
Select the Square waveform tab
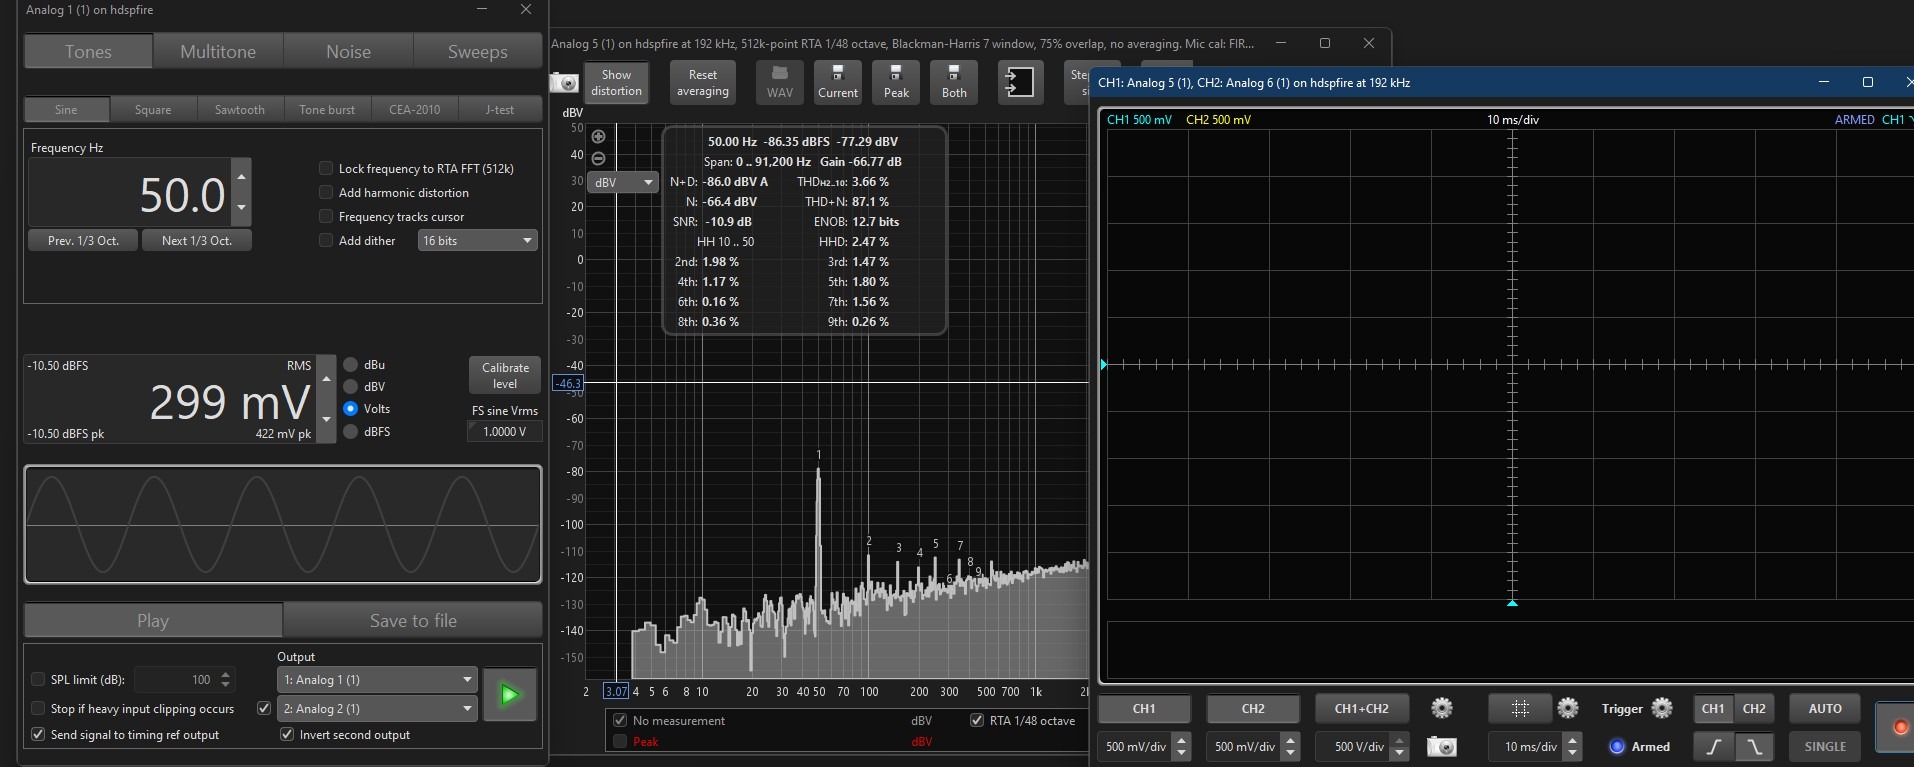(153, 110)
